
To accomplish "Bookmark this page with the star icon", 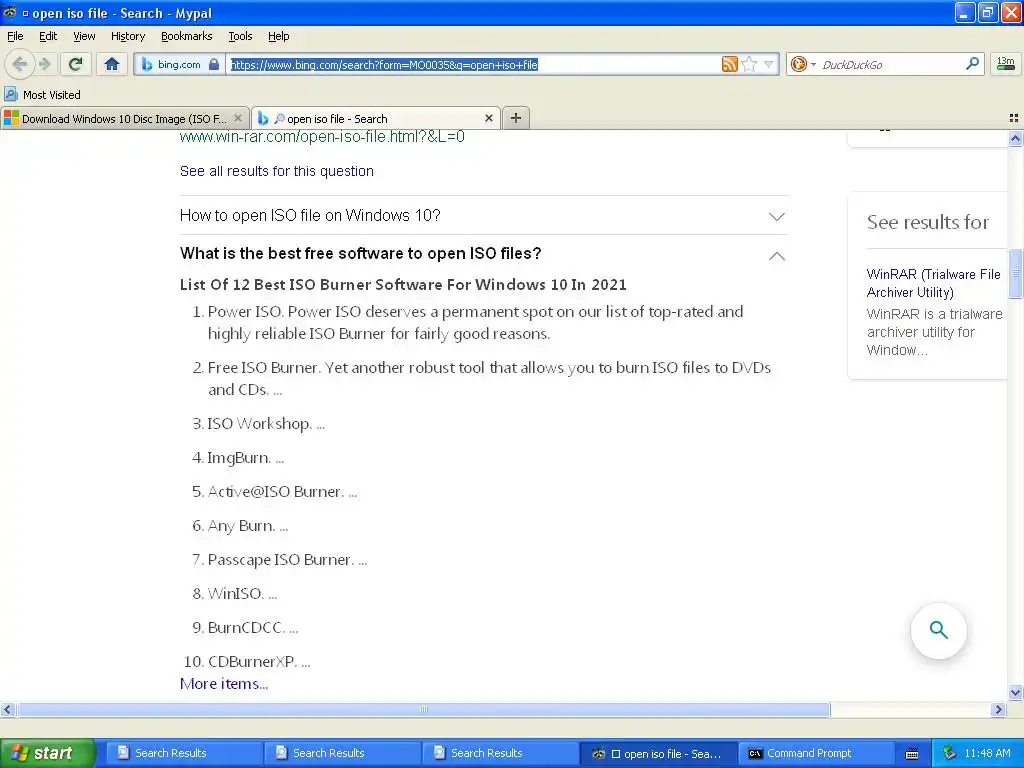I will click(x=749, y=64).
